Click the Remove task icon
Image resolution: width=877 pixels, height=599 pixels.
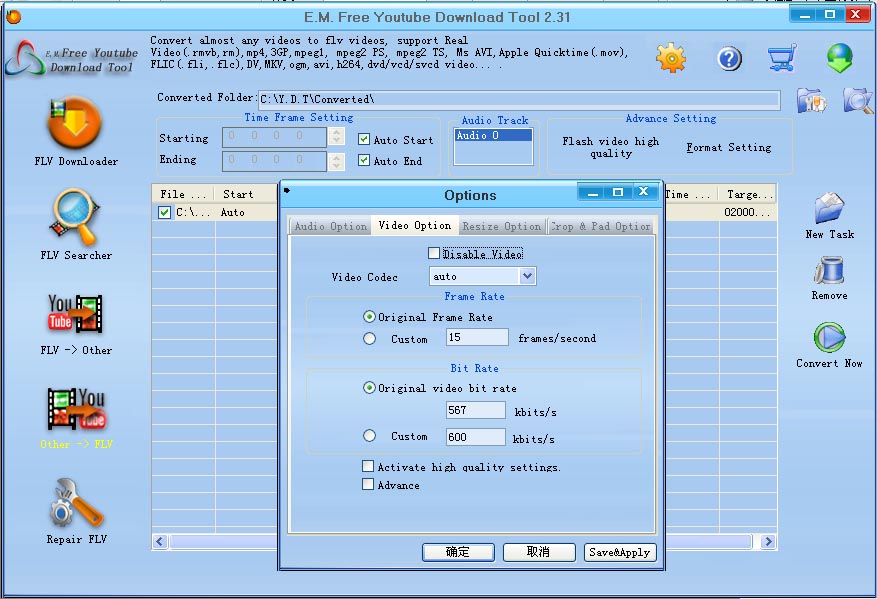click(829, 271)
